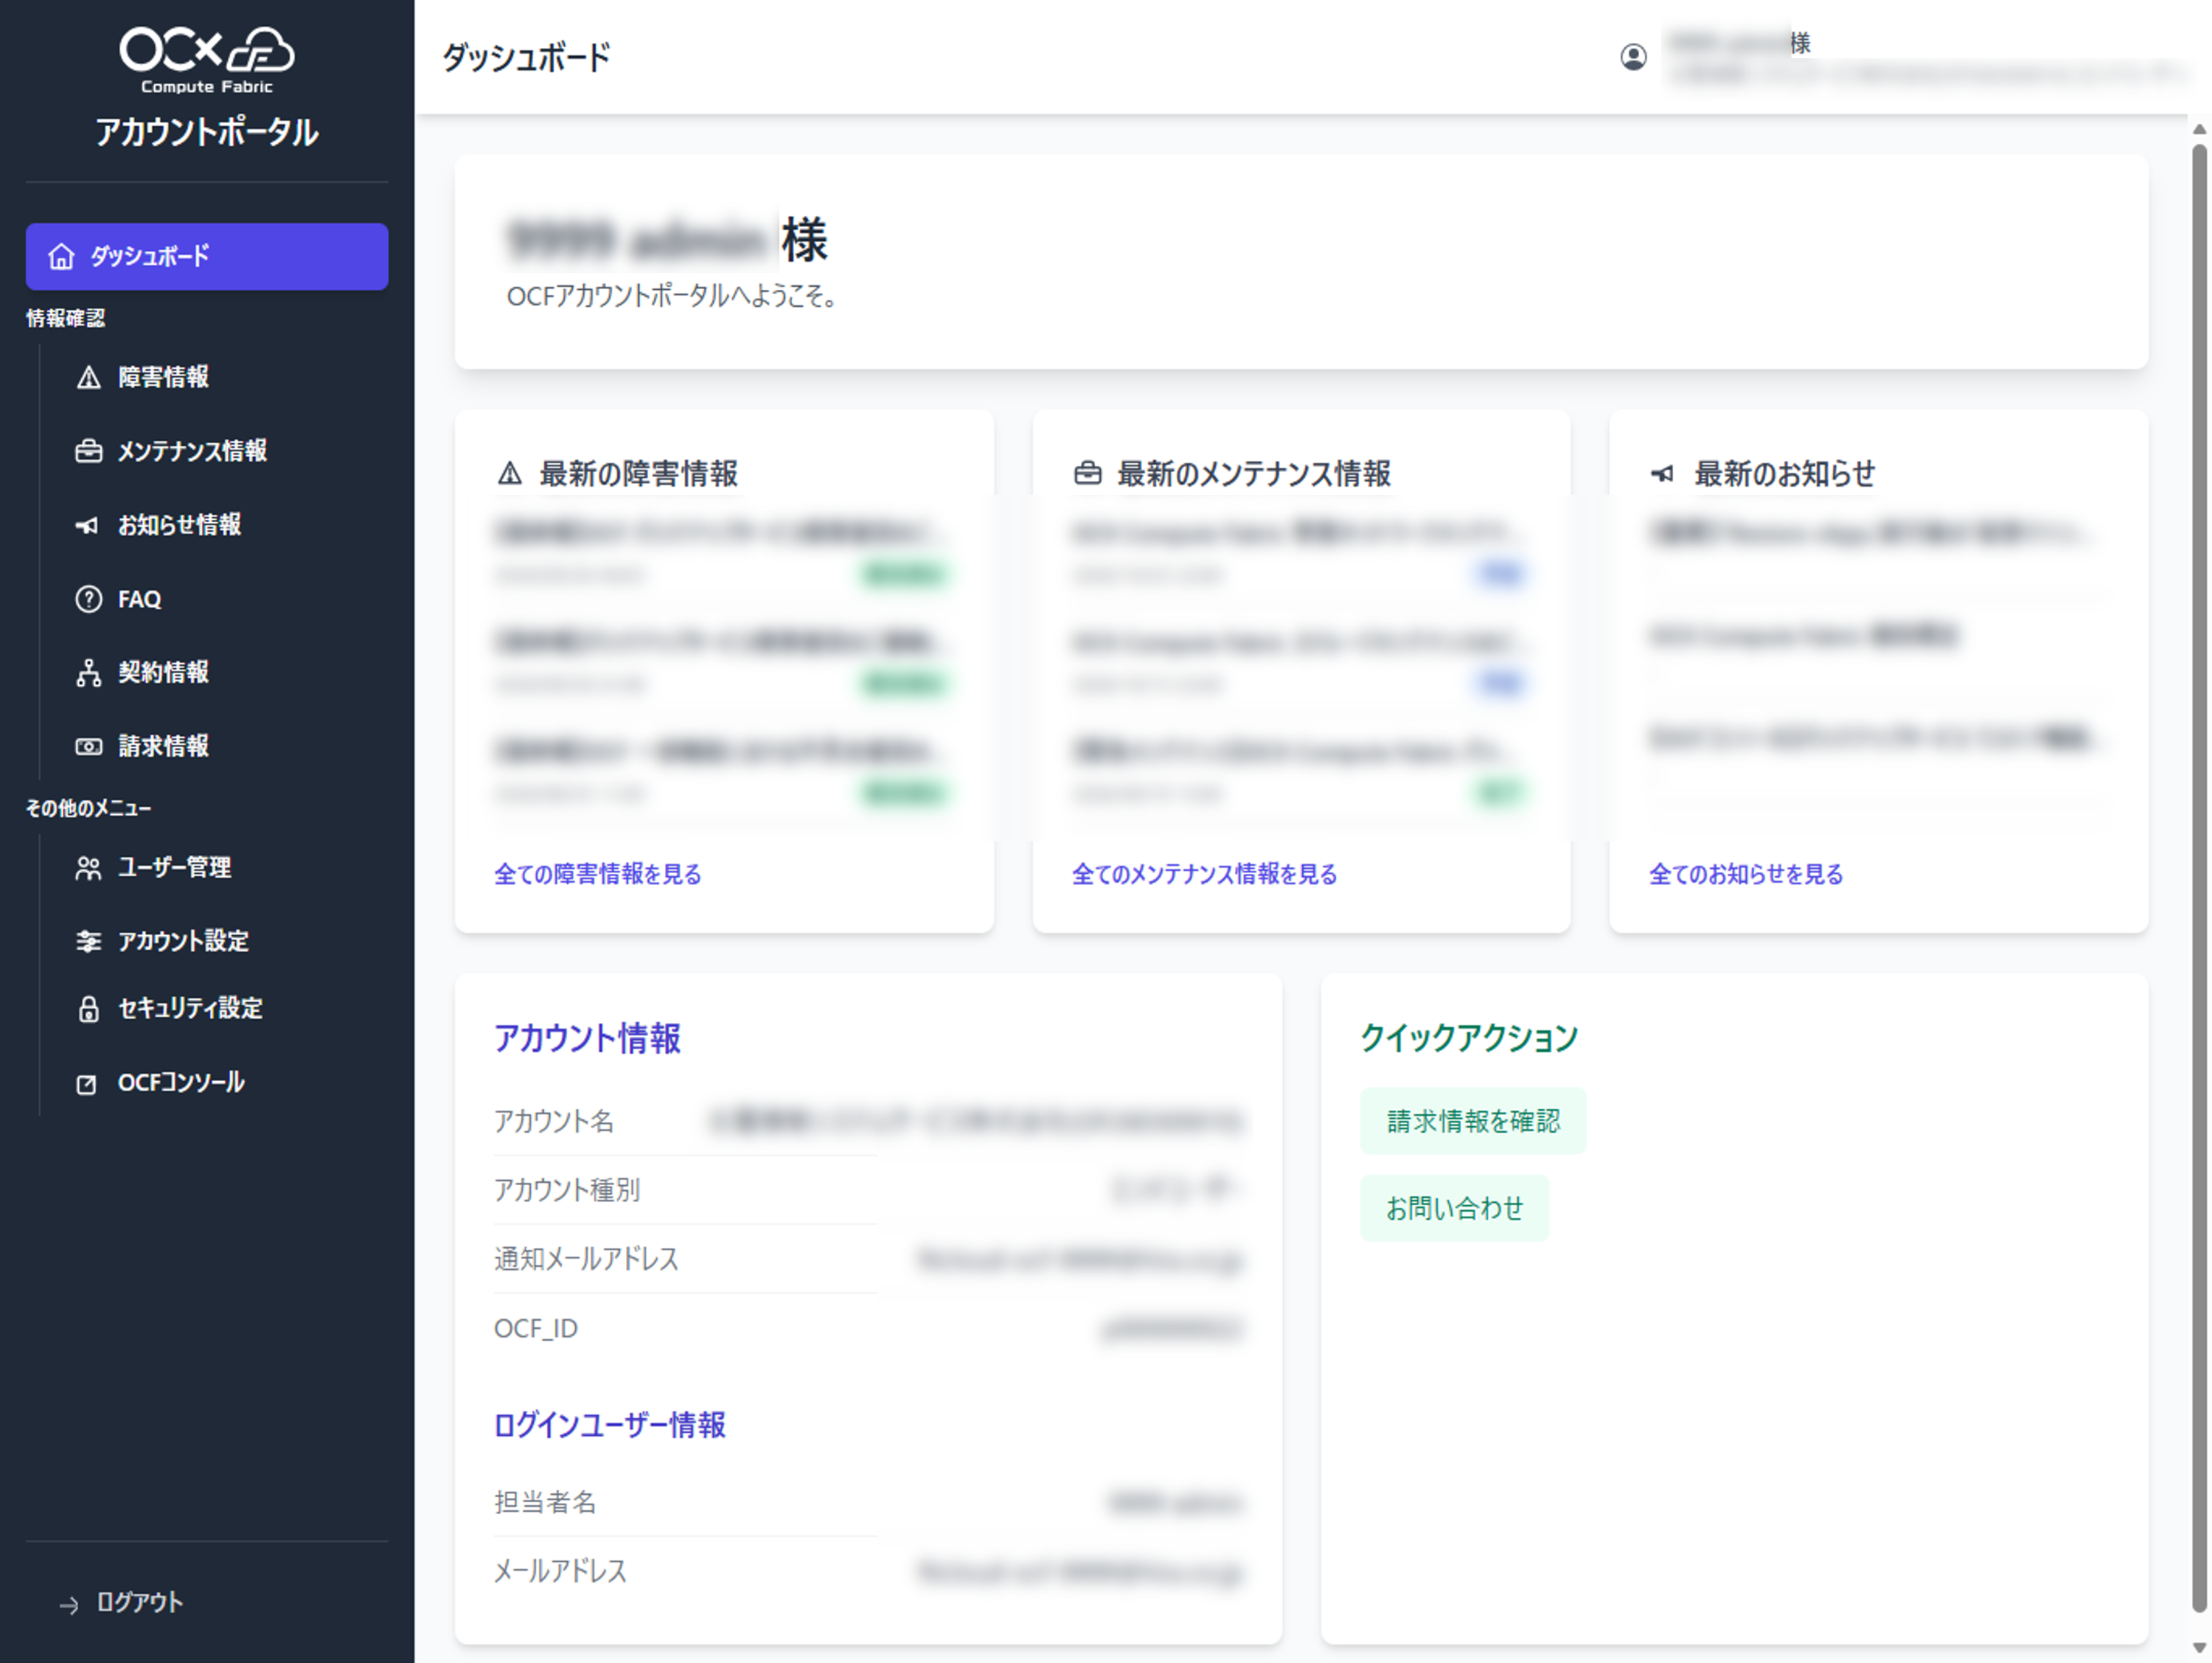Click the お問い合わせ quick action button
Screen dimensions: 2212x1663
click(1454, 1208)
